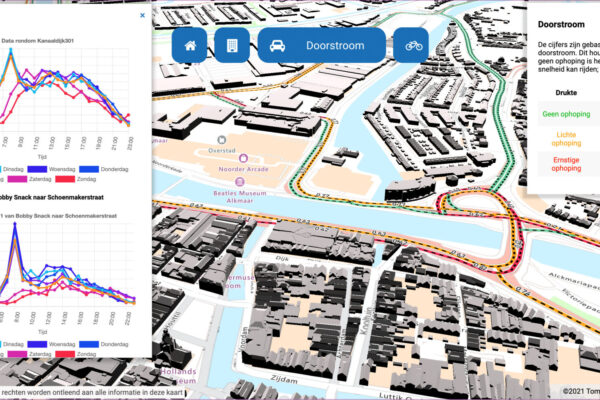Screen dimensions: 600x400
Task: Click Dinsdag label in Bobby Snack chart legend
Action: (x=13, y=344)
